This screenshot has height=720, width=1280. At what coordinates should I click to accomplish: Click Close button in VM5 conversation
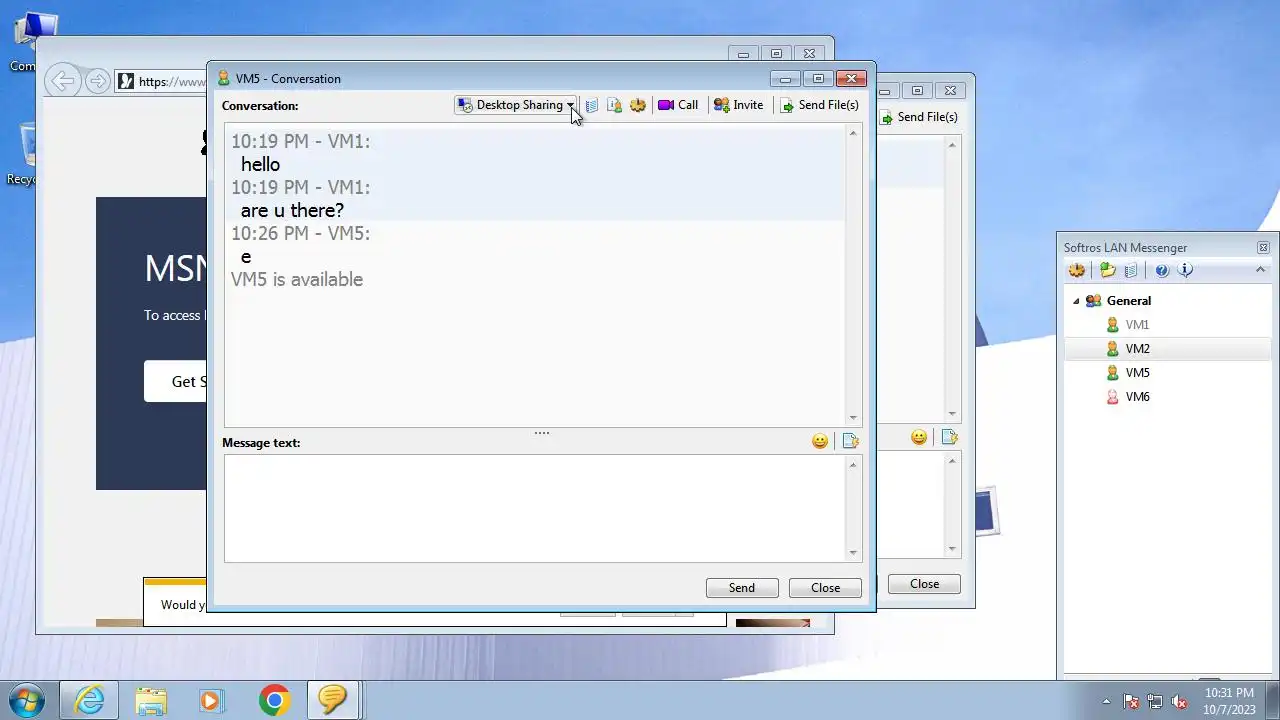825,588
